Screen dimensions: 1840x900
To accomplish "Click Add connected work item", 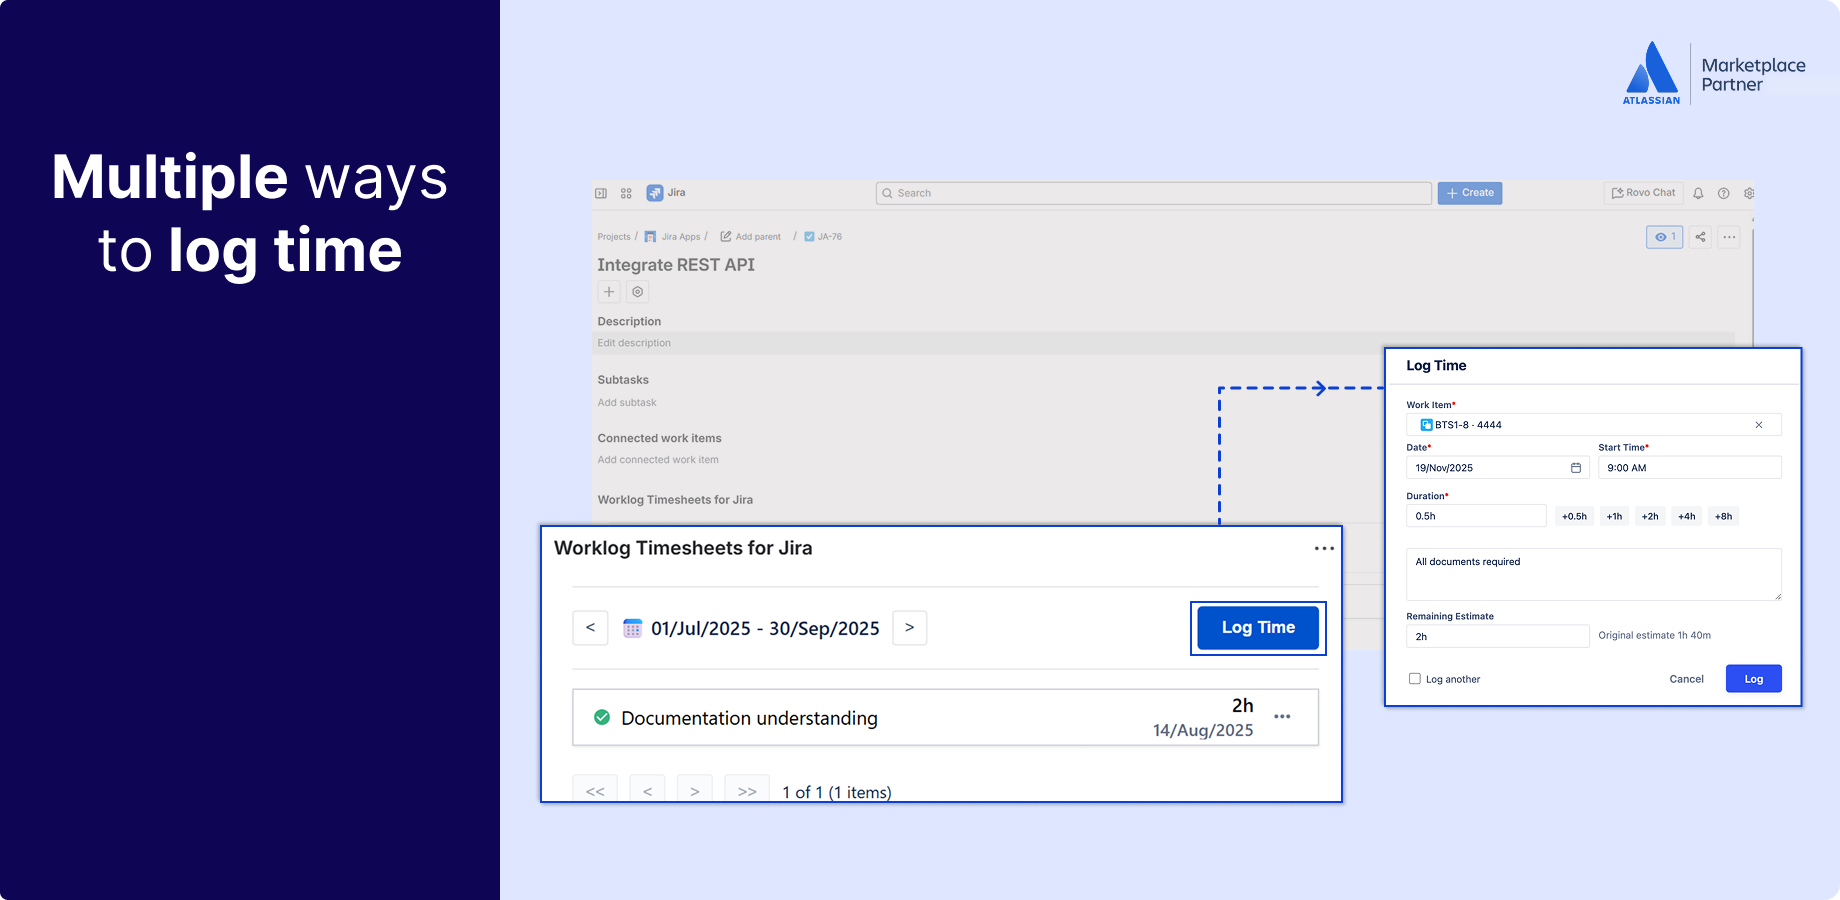I will click(x=658, y=460).
